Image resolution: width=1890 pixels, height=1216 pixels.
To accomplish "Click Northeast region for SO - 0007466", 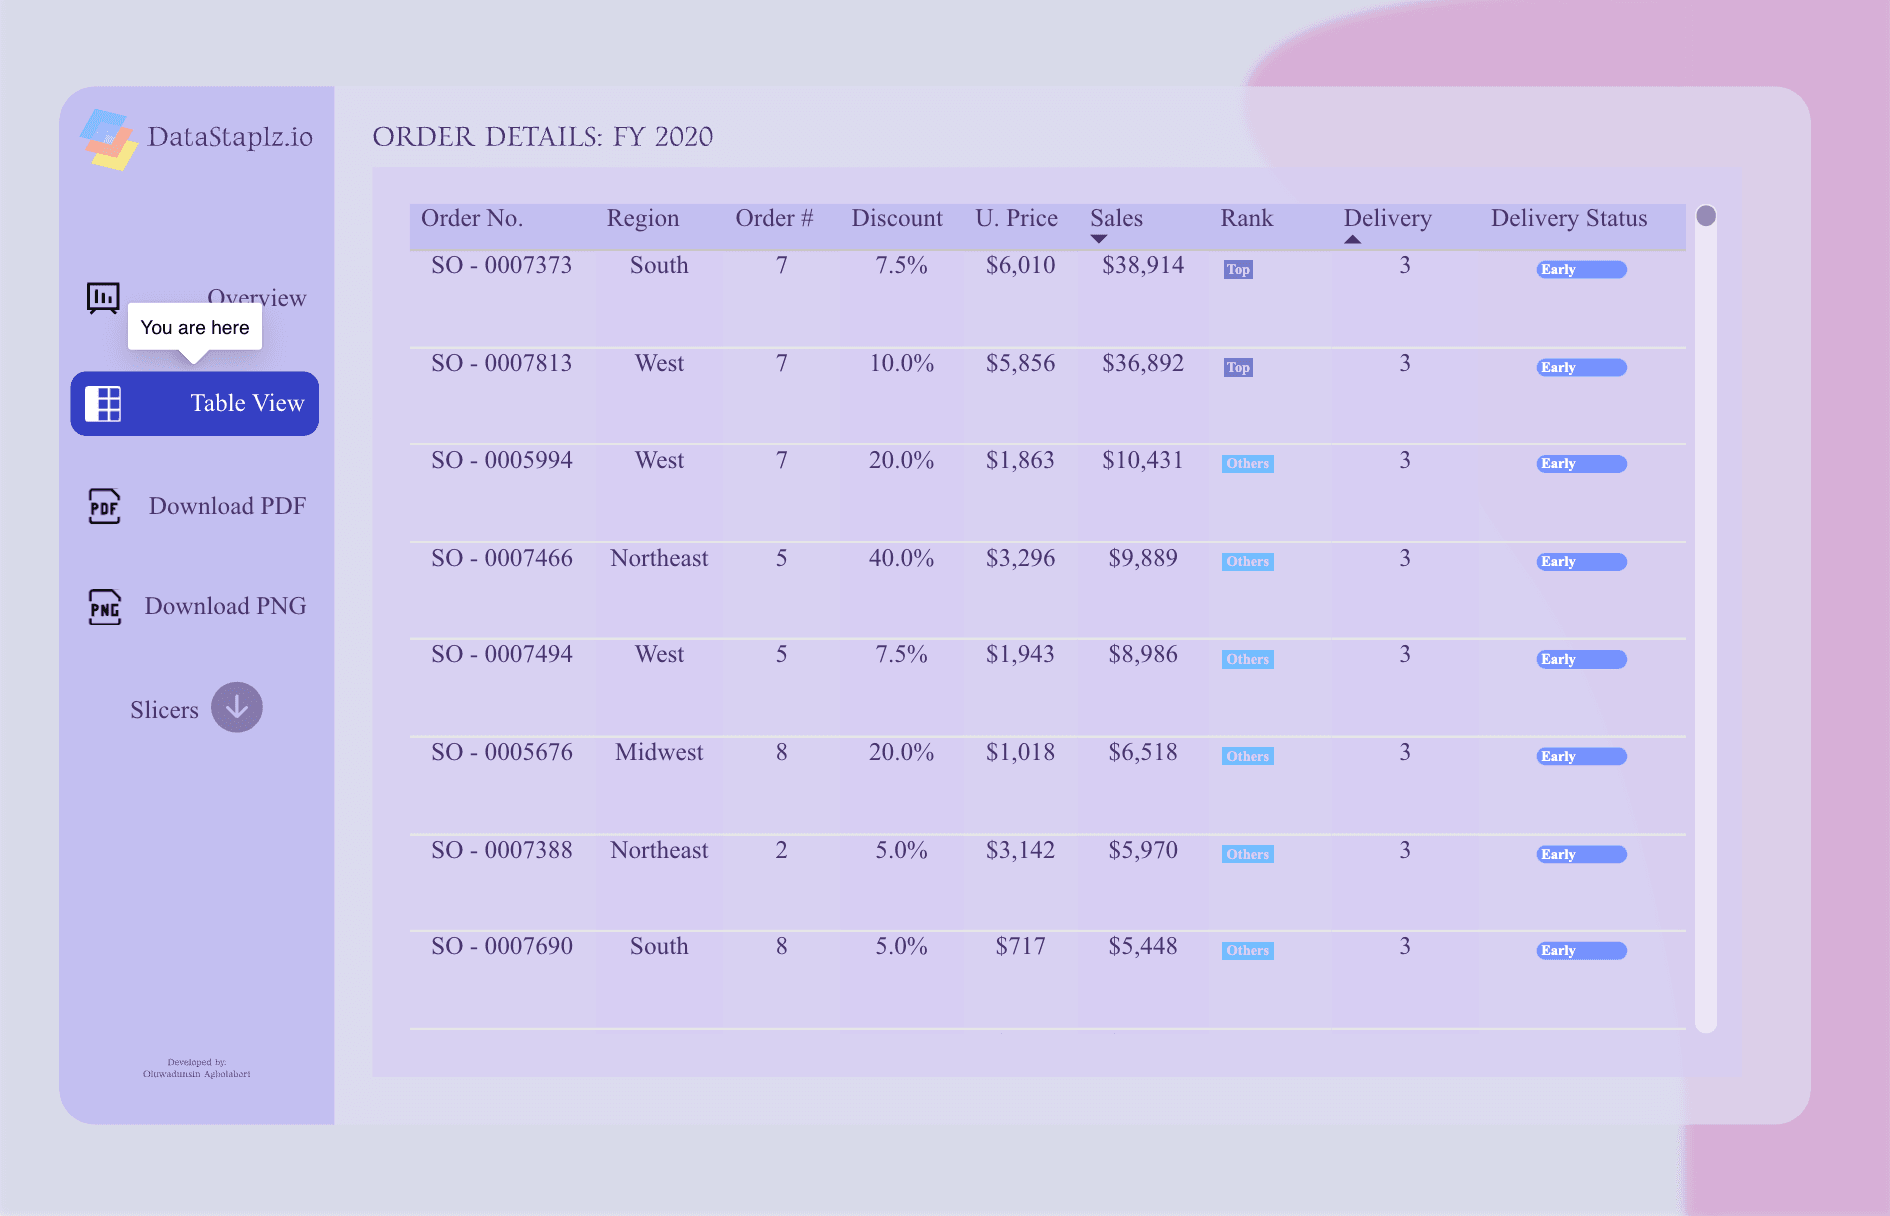I will point(659,558).
